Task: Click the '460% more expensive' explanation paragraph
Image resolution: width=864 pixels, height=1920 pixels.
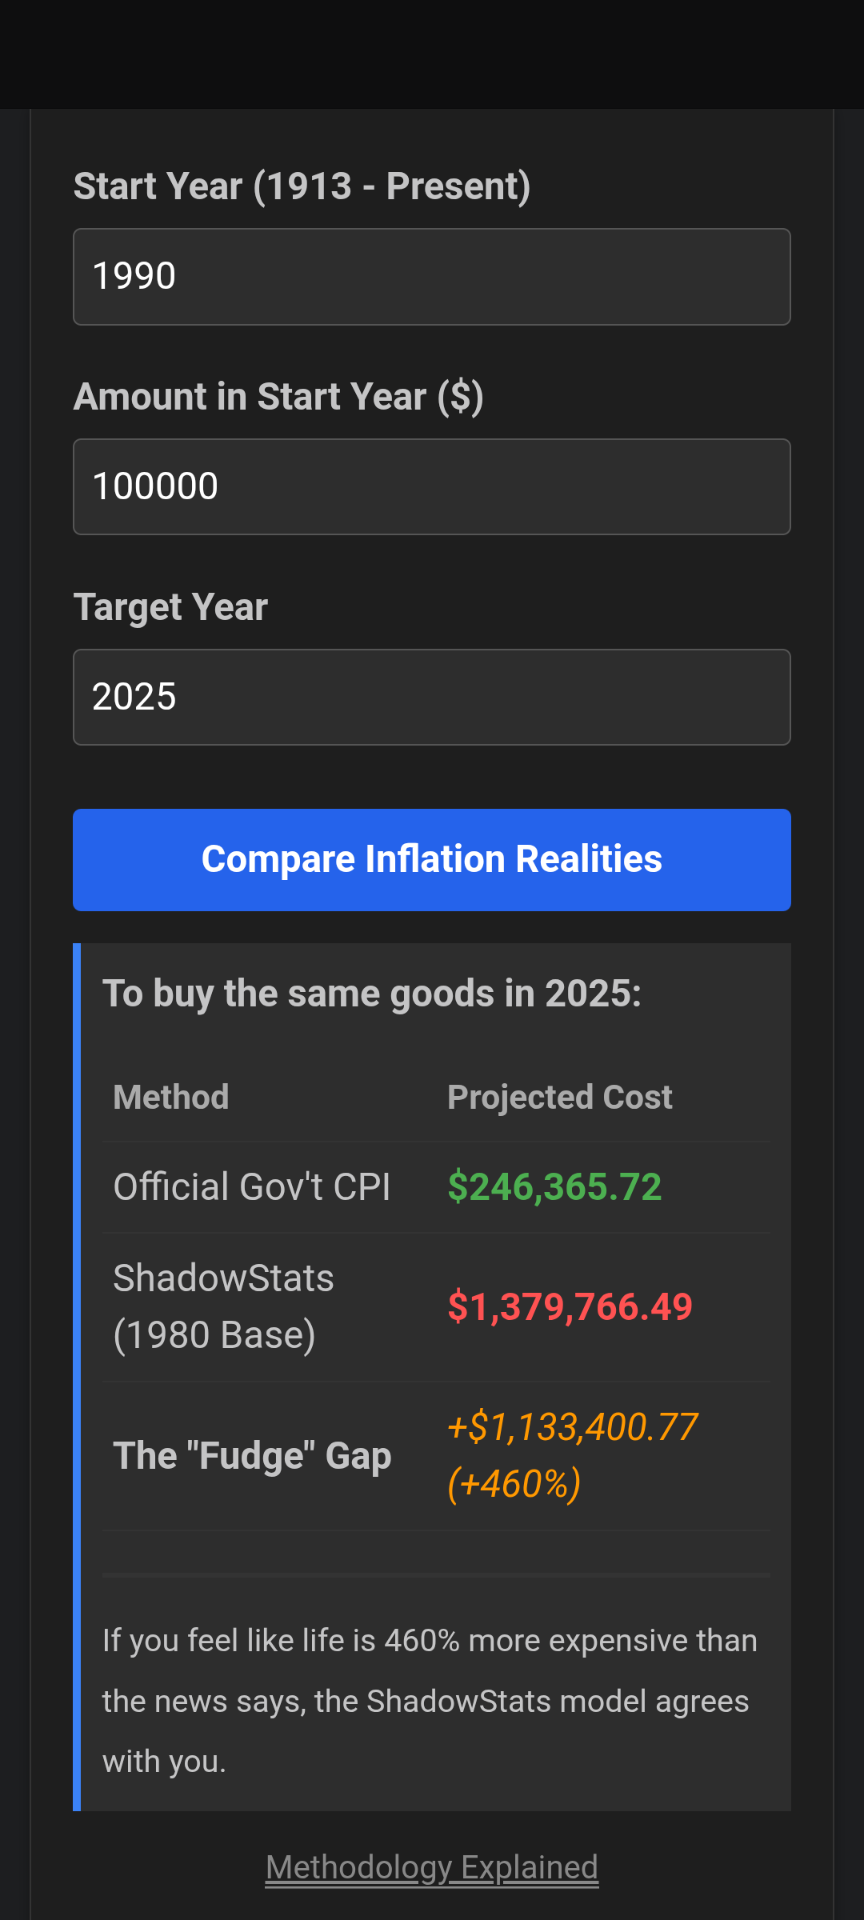Action: pos(430,1700)
